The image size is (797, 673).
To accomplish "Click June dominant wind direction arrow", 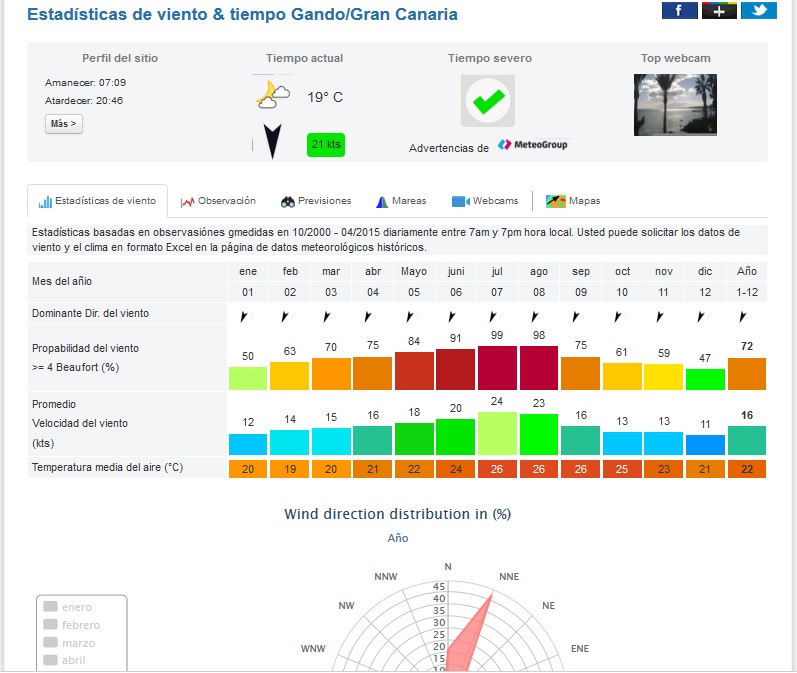I will point(451,317).
